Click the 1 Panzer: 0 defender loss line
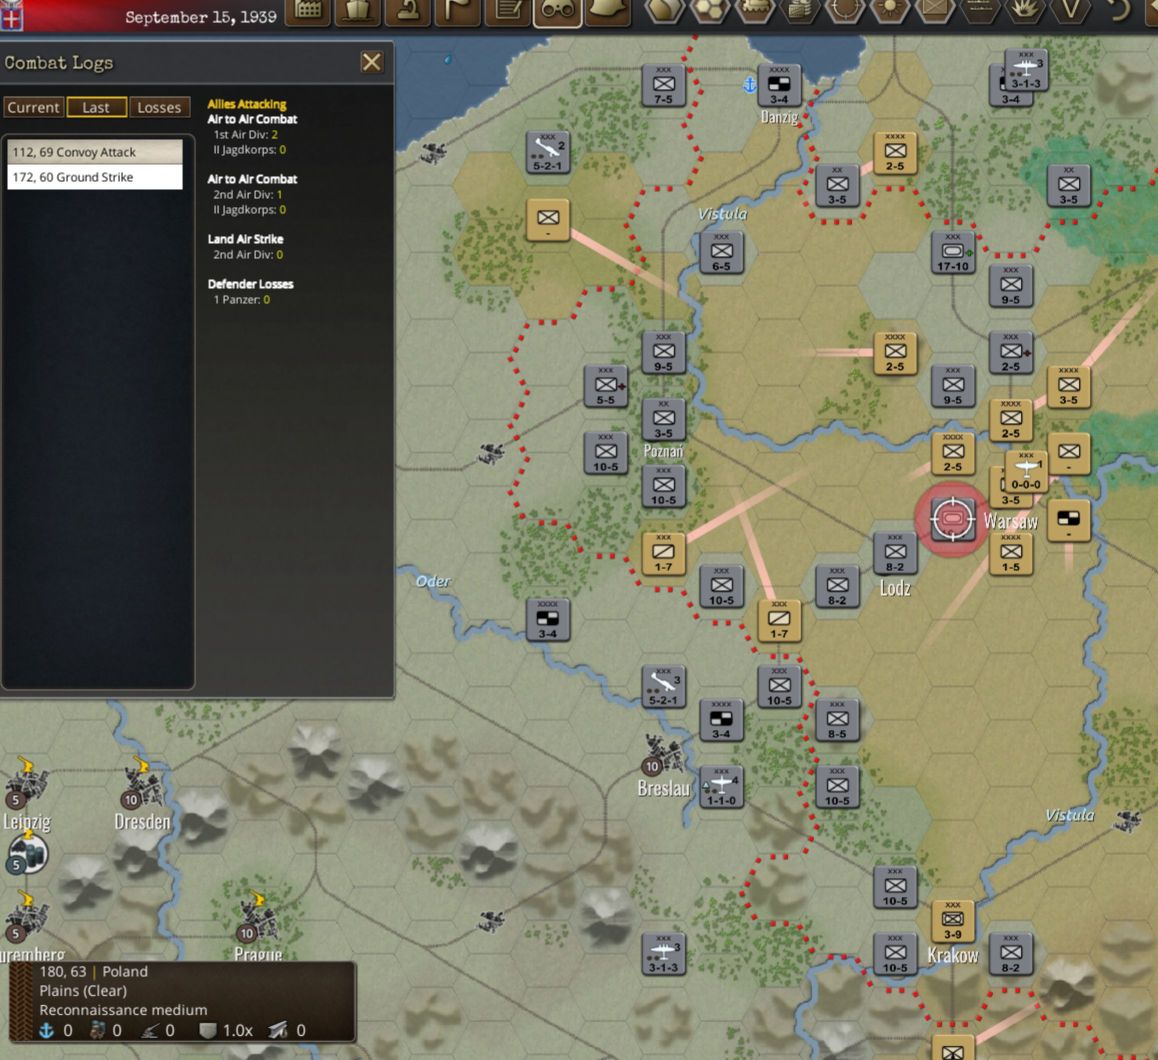 pos(241,299)
